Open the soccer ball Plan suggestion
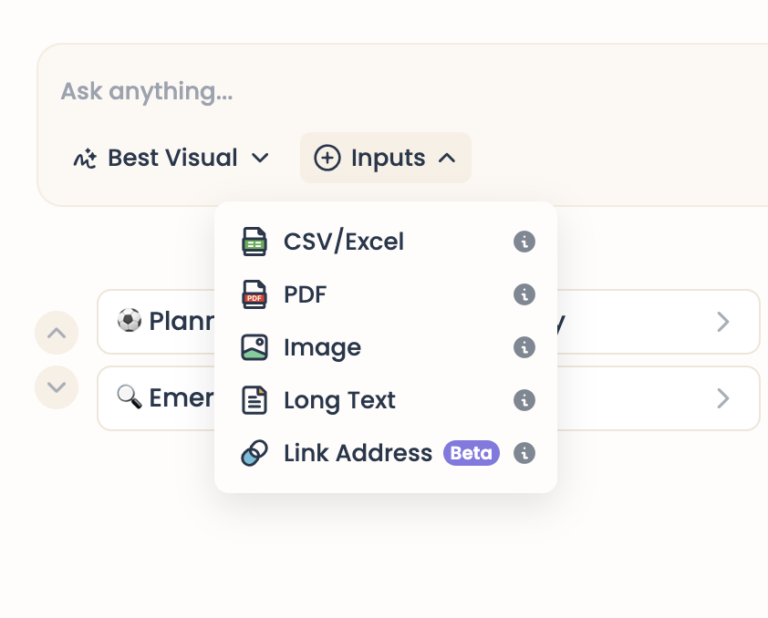Viewport: 768px width, 618px height. 160,322
